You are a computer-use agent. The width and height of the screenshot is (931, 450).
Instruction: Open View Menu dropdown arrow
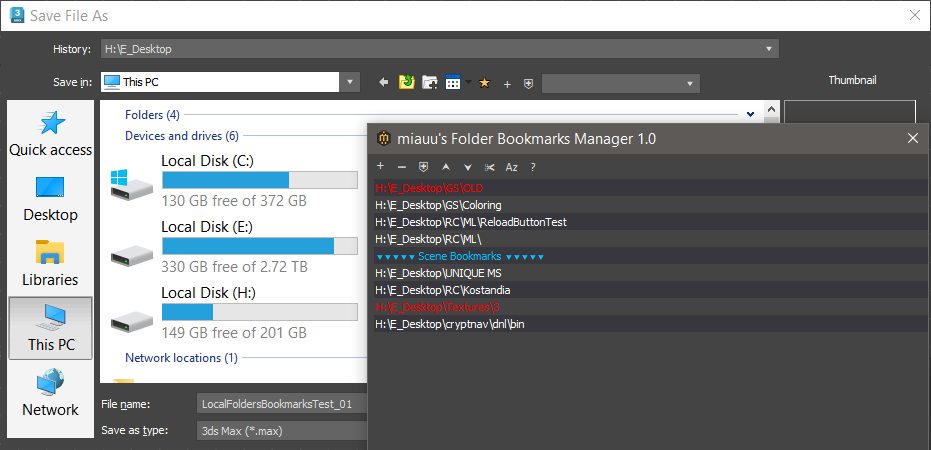pyautogui.click(x=468, y=83)
